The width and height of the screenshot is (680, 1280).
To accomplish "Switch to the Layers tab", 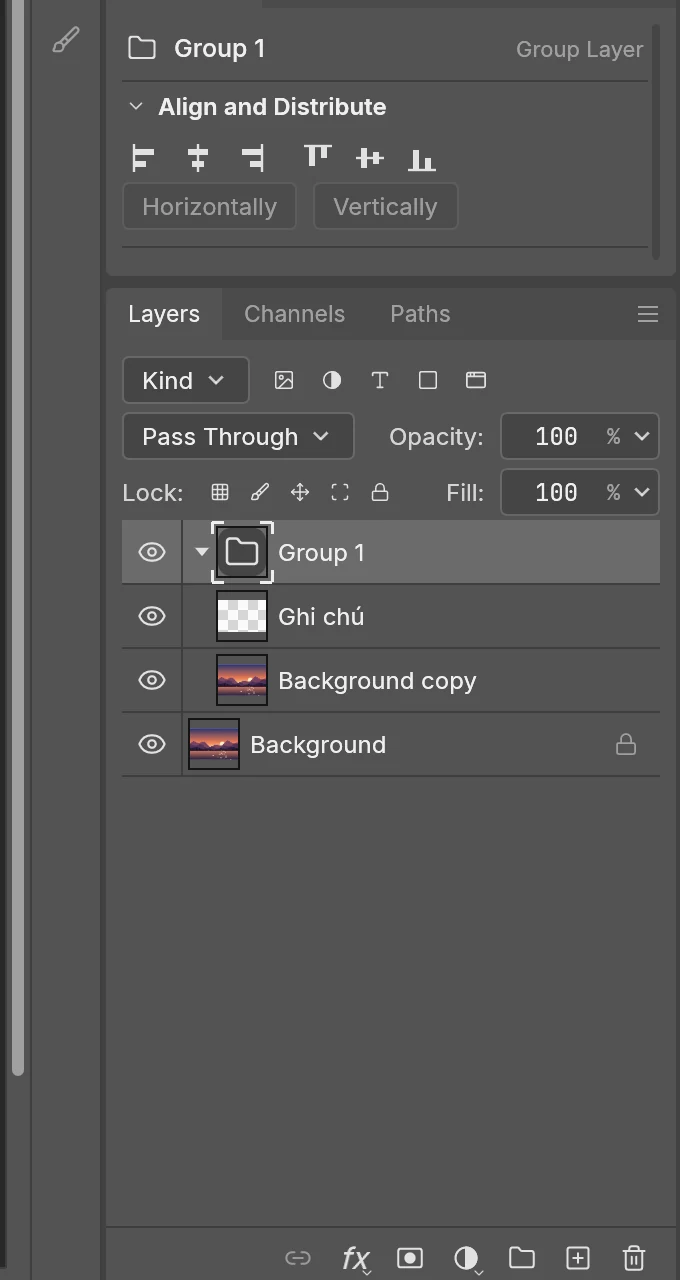I will point(164,314).
